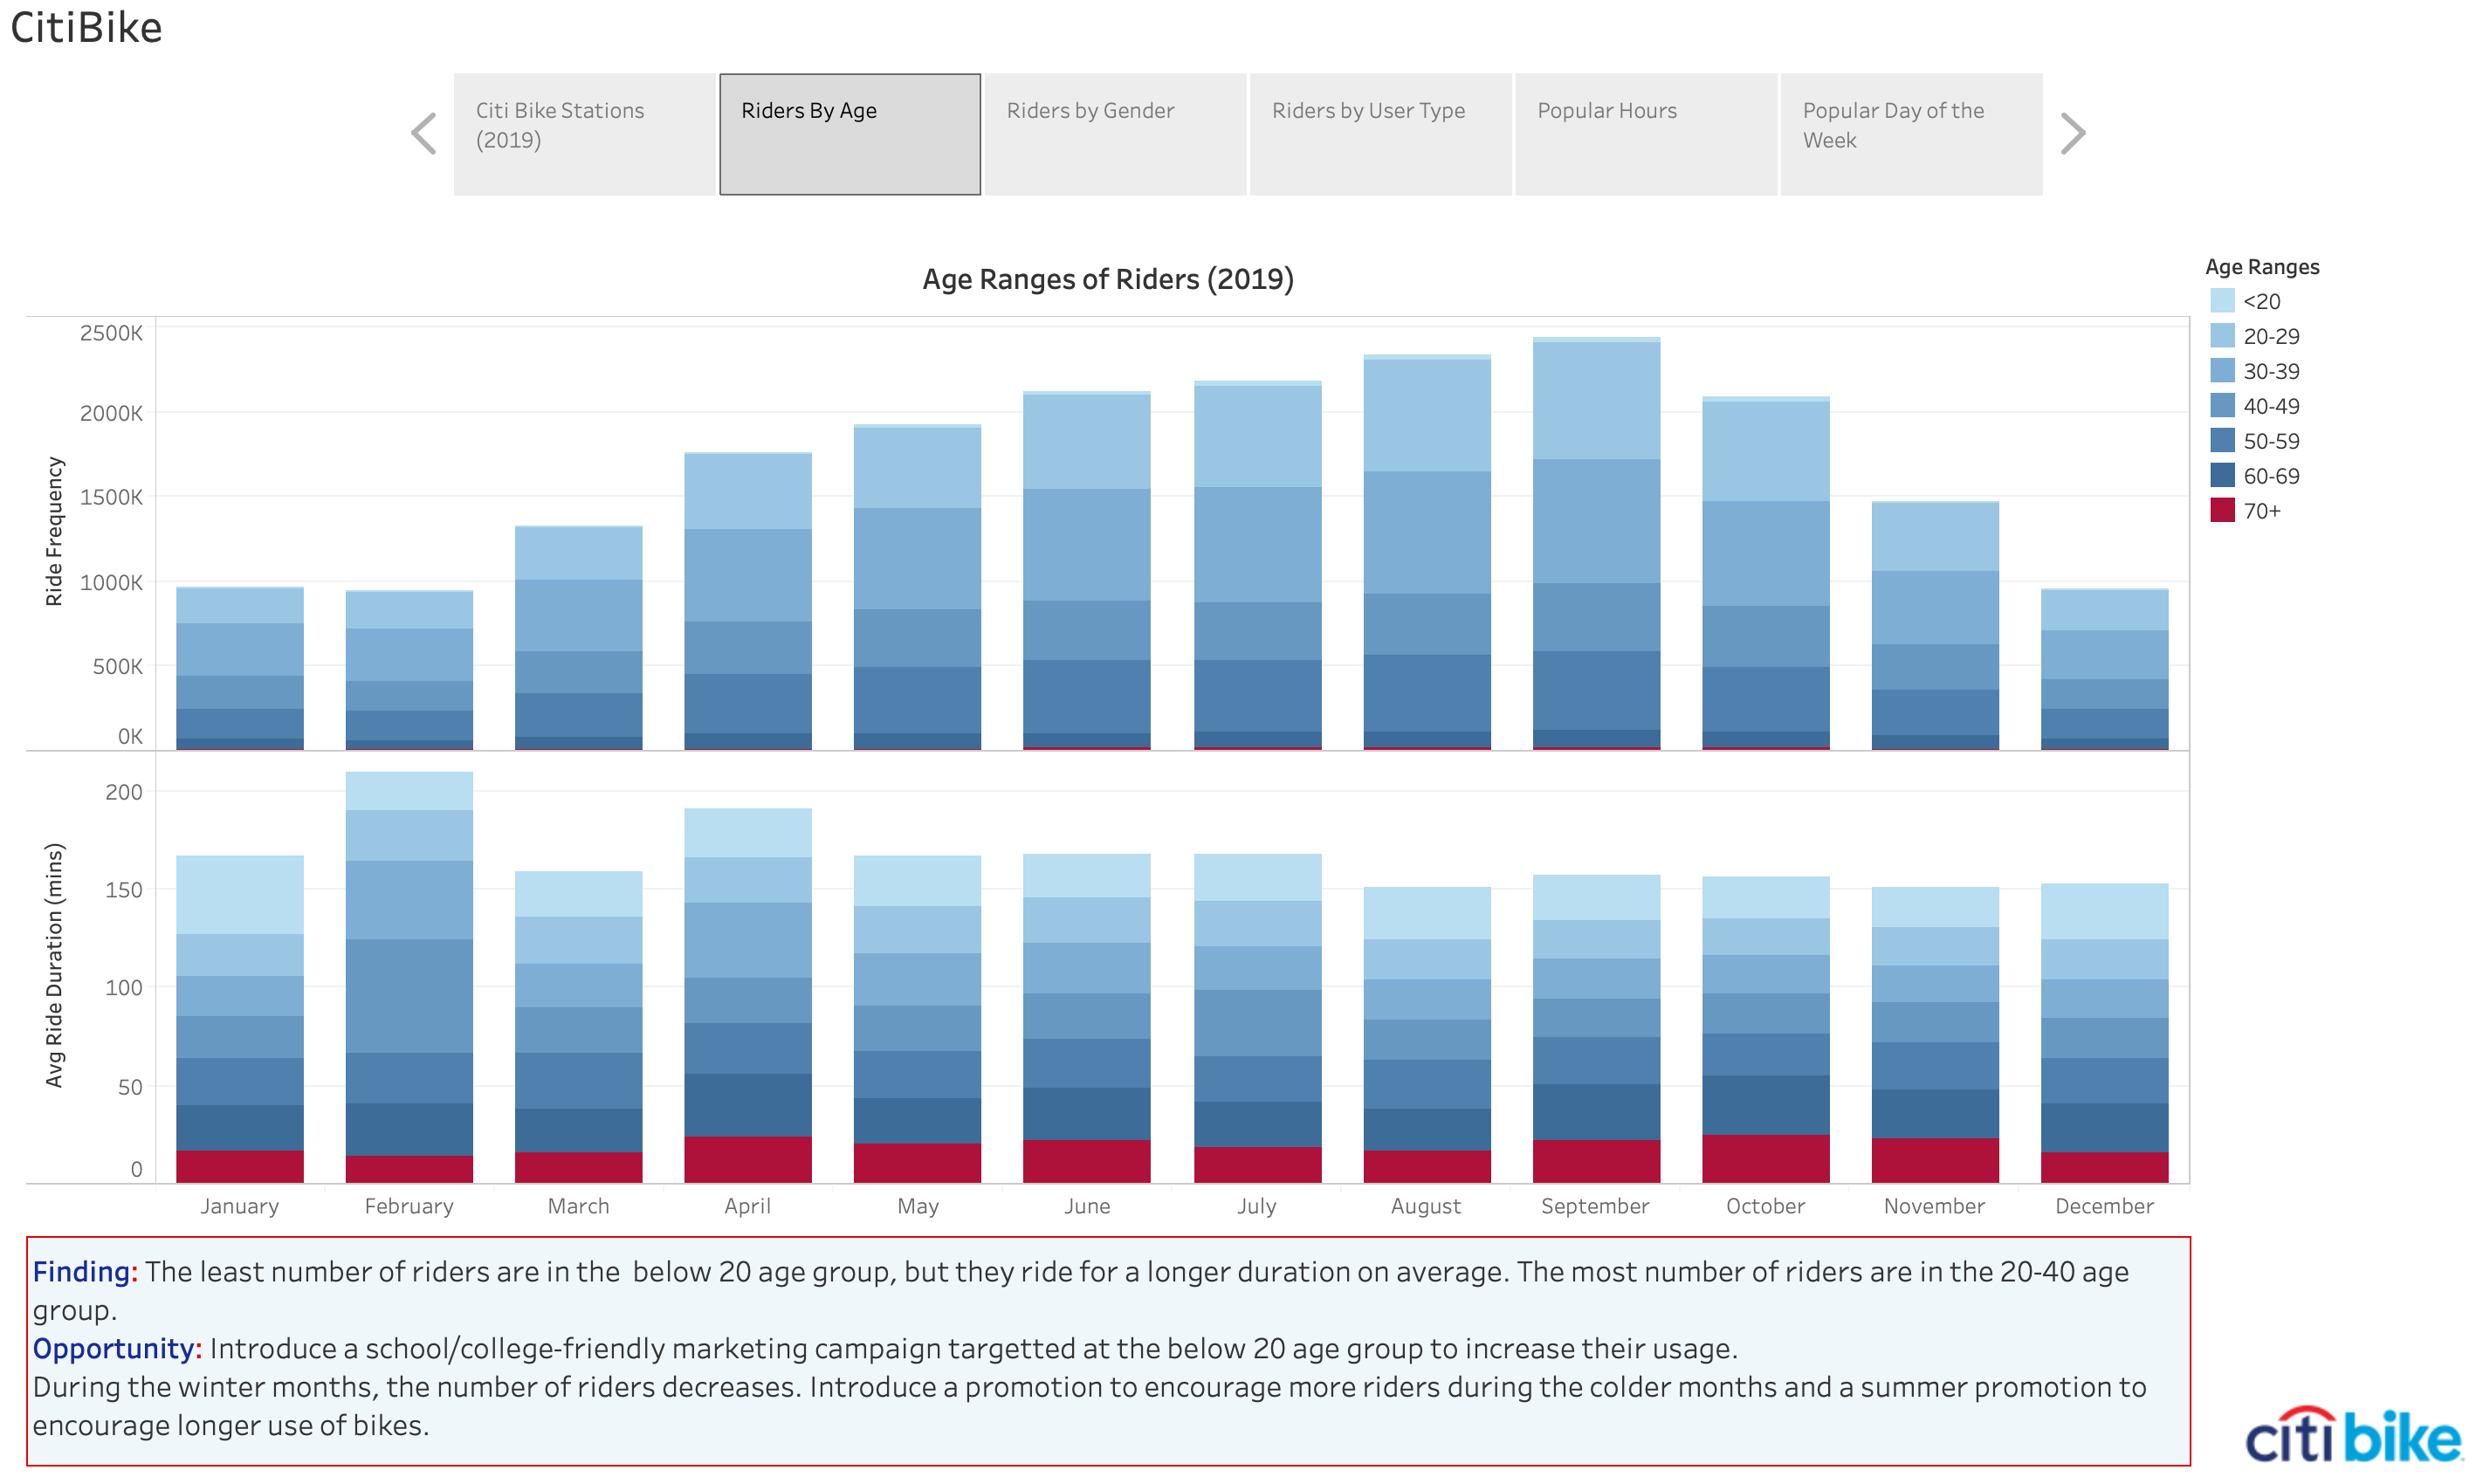2490x1484 pixels.
Task: Select June's 50-59 ride frequency segment
Action: point(1087,697)
